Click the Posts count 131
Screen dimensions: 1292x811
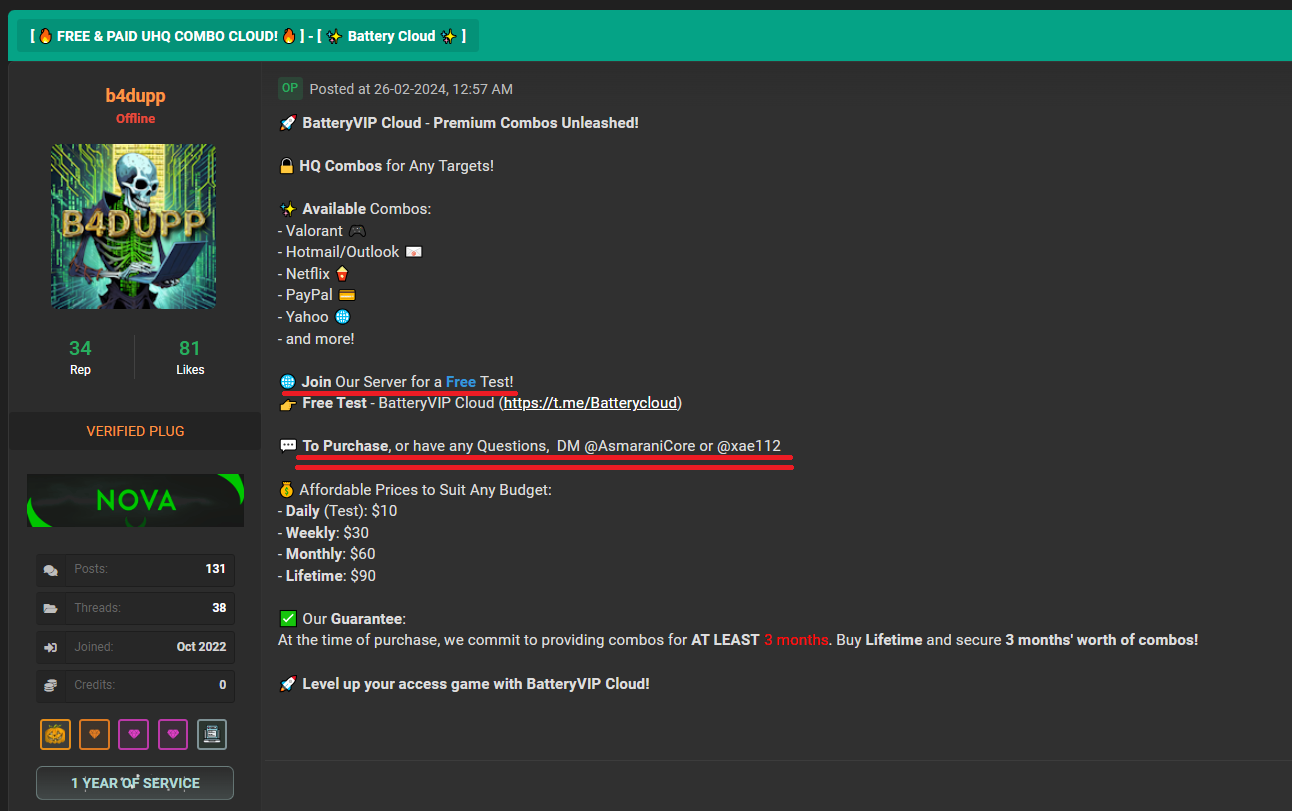coord(215,569)
